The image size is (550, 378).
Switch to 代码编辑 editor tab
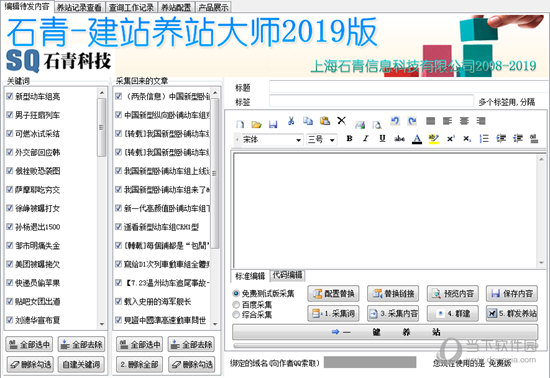pyautogui.click(x=287, y=275)
